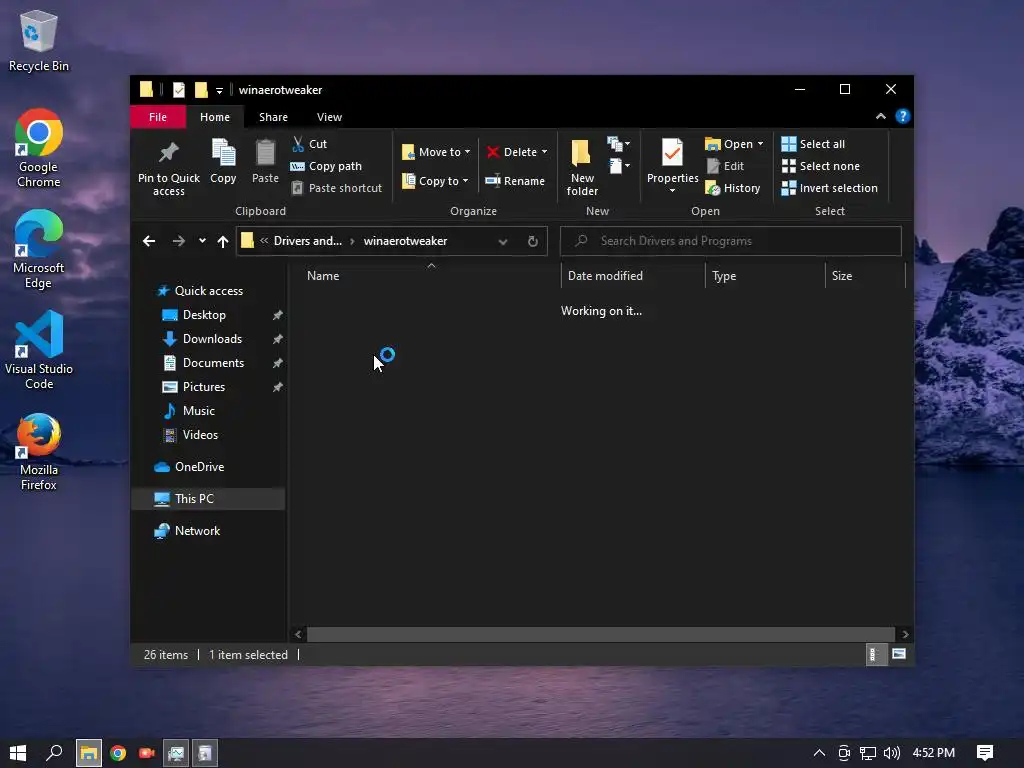Screen dimensions: 1024x768
Task: Switch to Home ribbon tab
Action: pyautogui.click(x=215, y=117)
